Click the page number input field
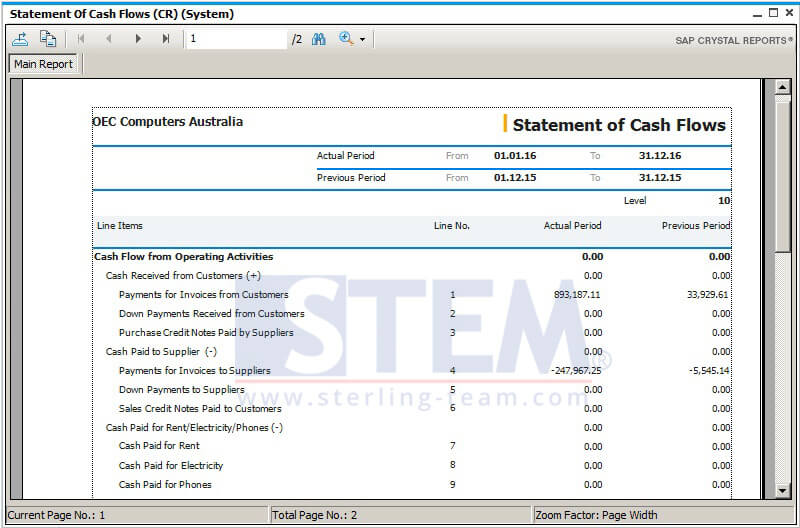The width and height of the screenshot is (800, 528). click(x=237, y=39)
